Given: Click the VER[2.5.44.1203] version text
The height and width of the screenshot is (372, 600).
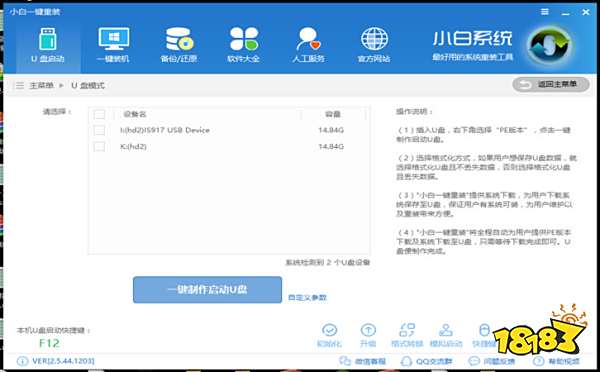Looking at the screenshot, I should (63, 361).
